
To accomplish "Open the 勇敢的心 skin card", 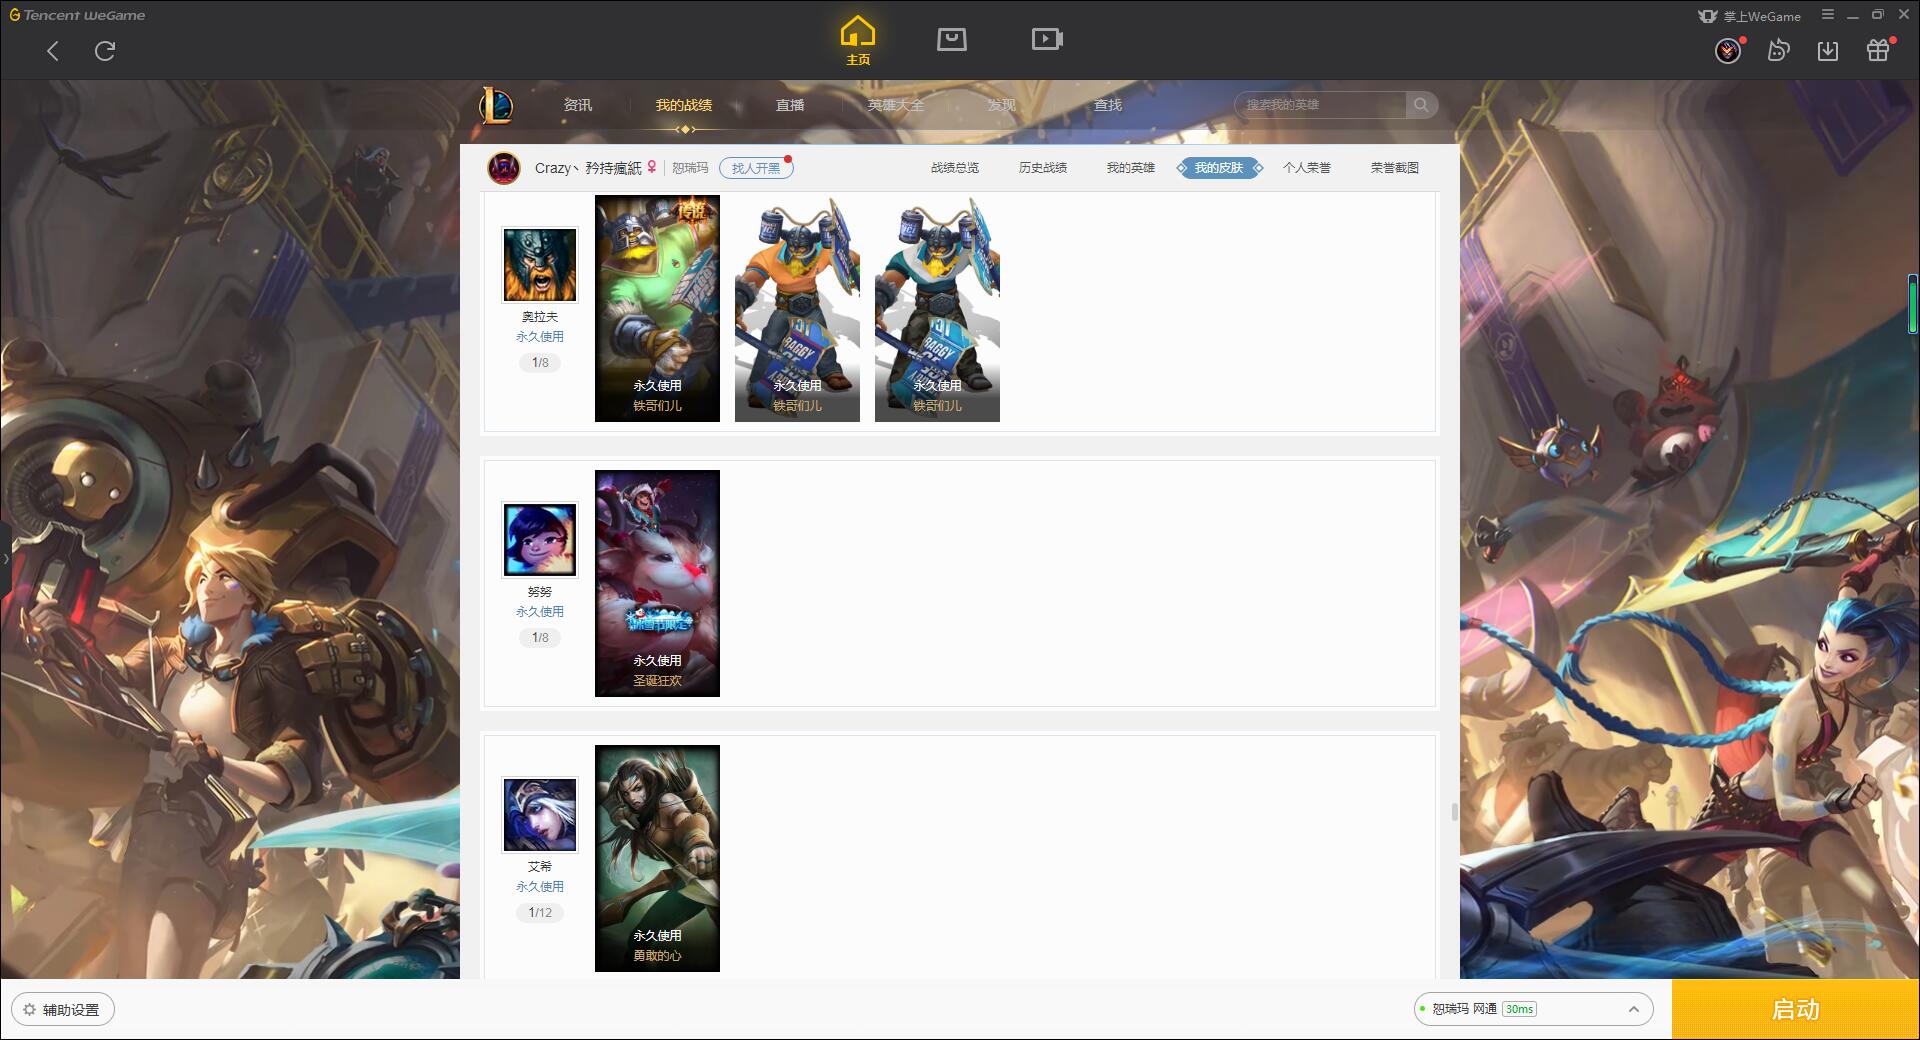I will 657,858.
